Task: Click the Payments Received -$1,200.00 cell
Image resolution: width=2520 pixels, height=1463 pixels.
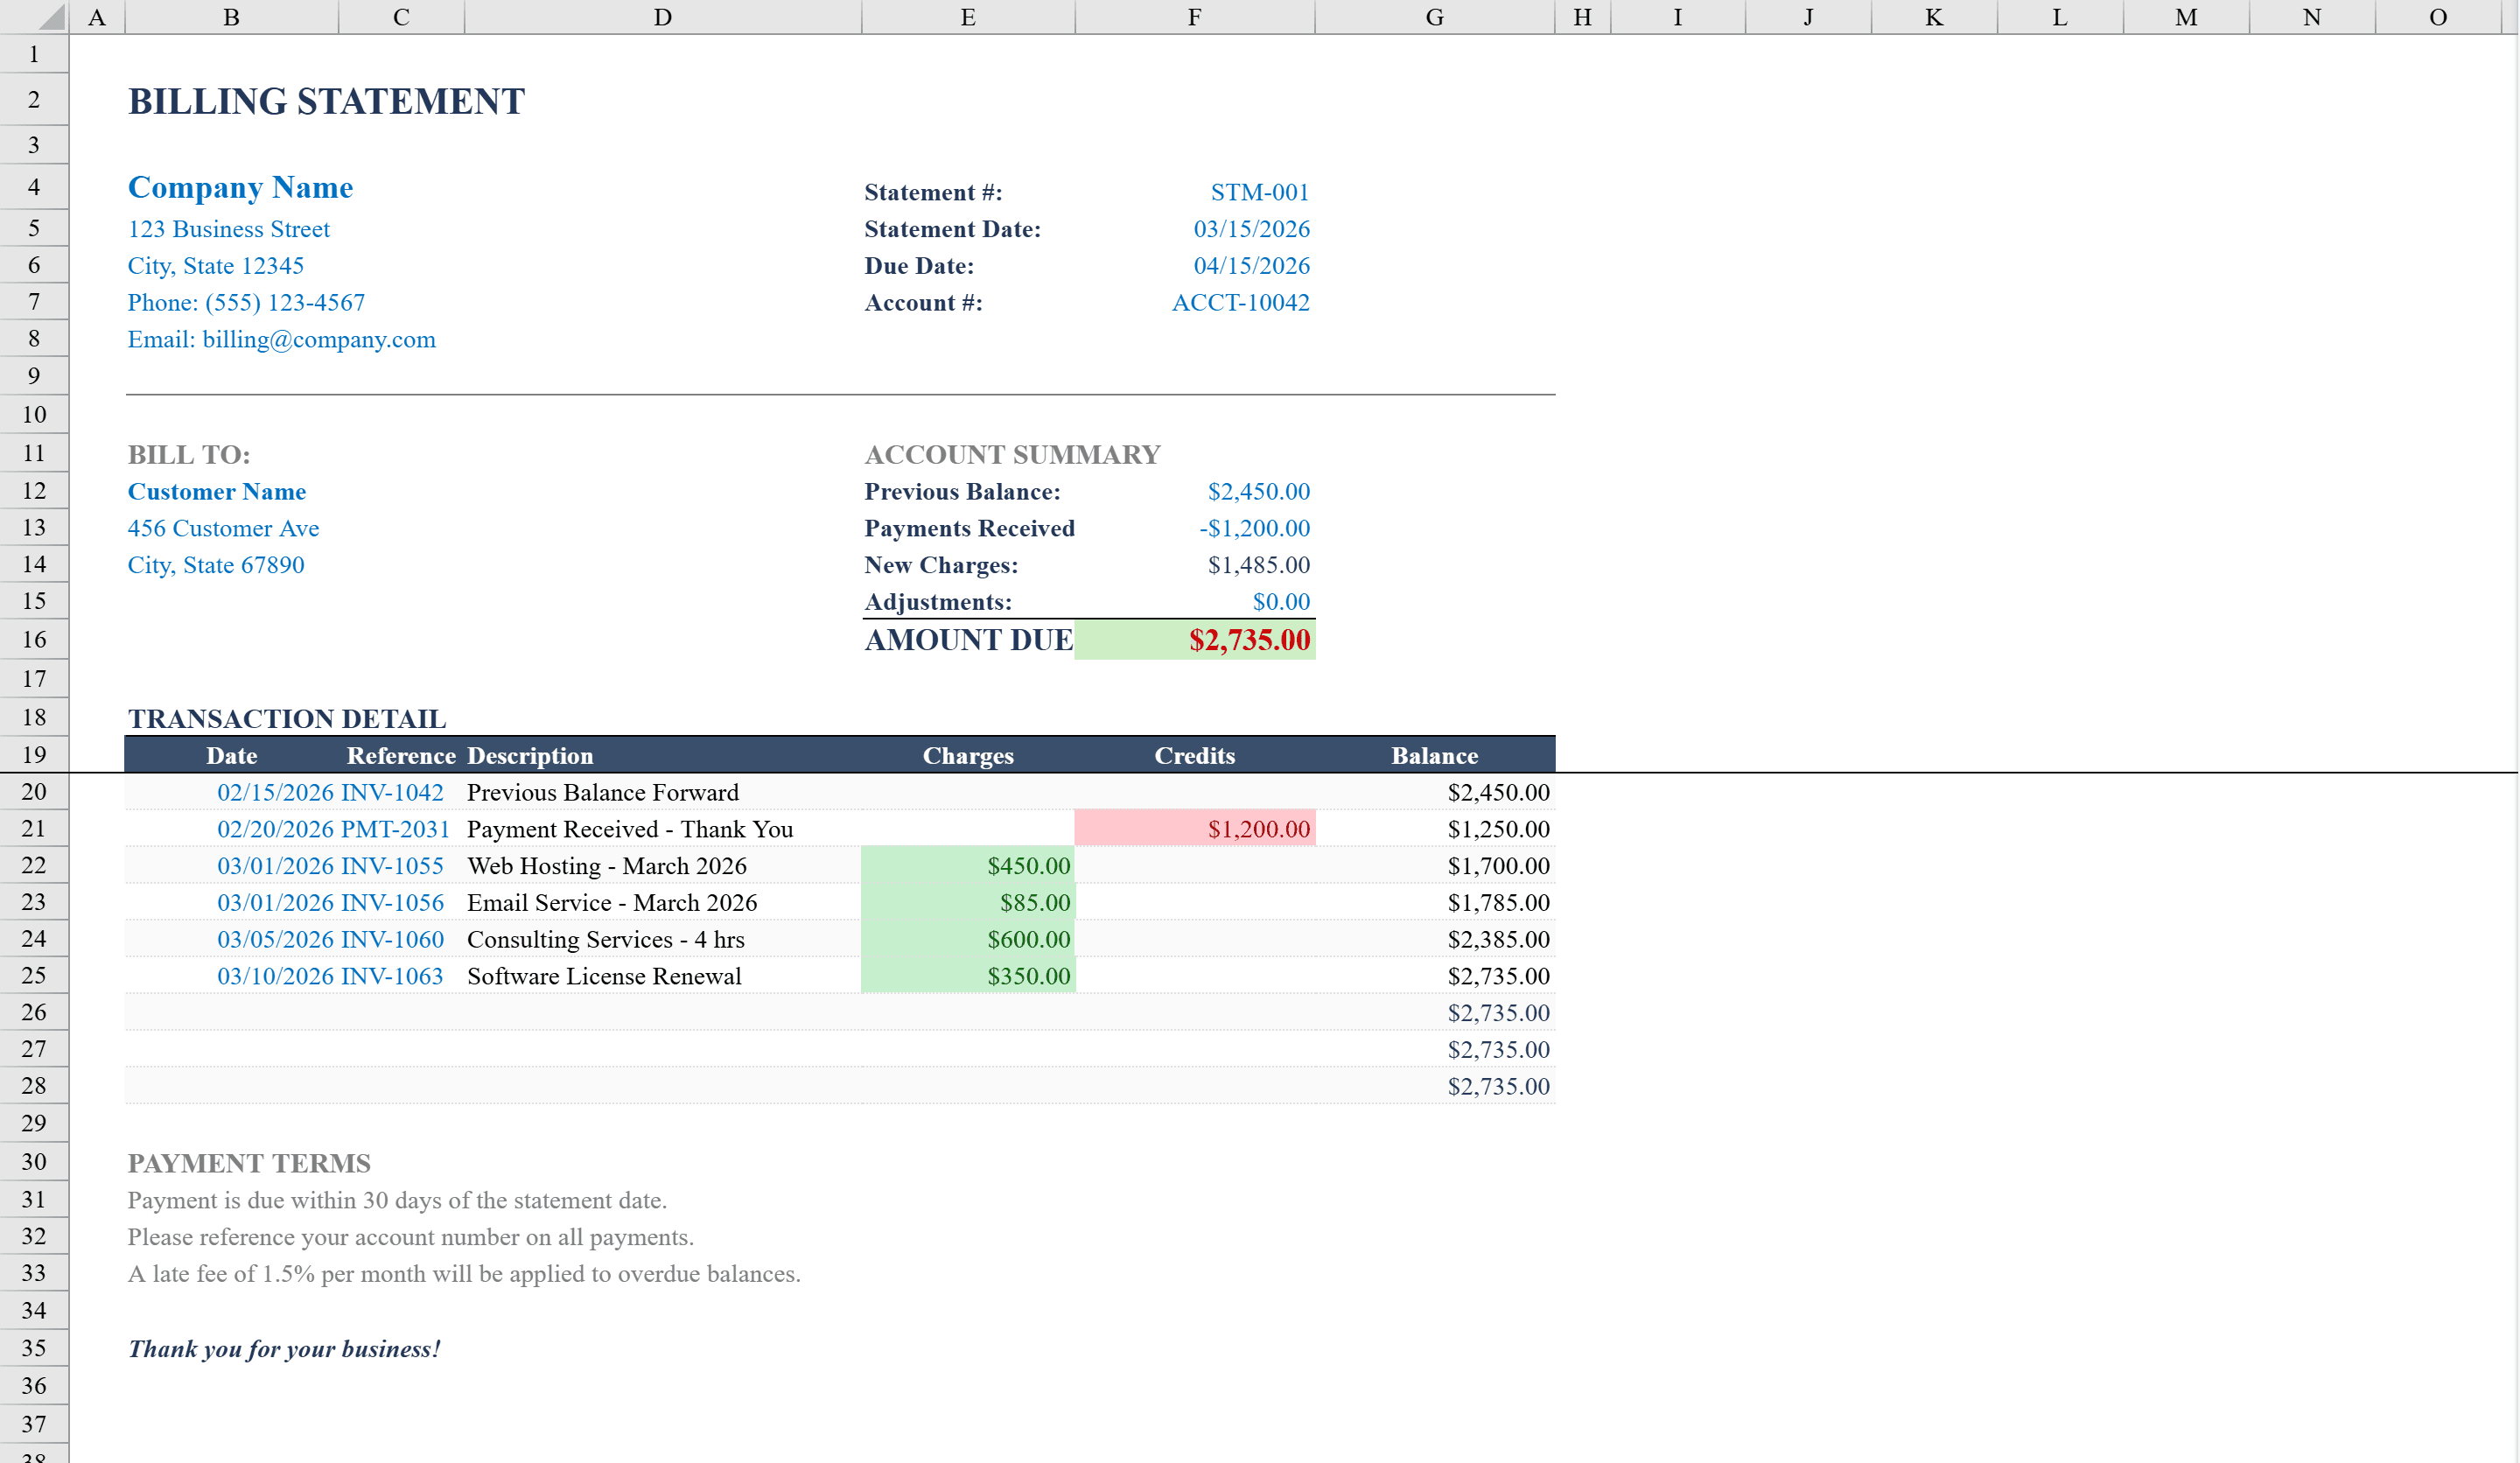Action: tap(1255, 528)
